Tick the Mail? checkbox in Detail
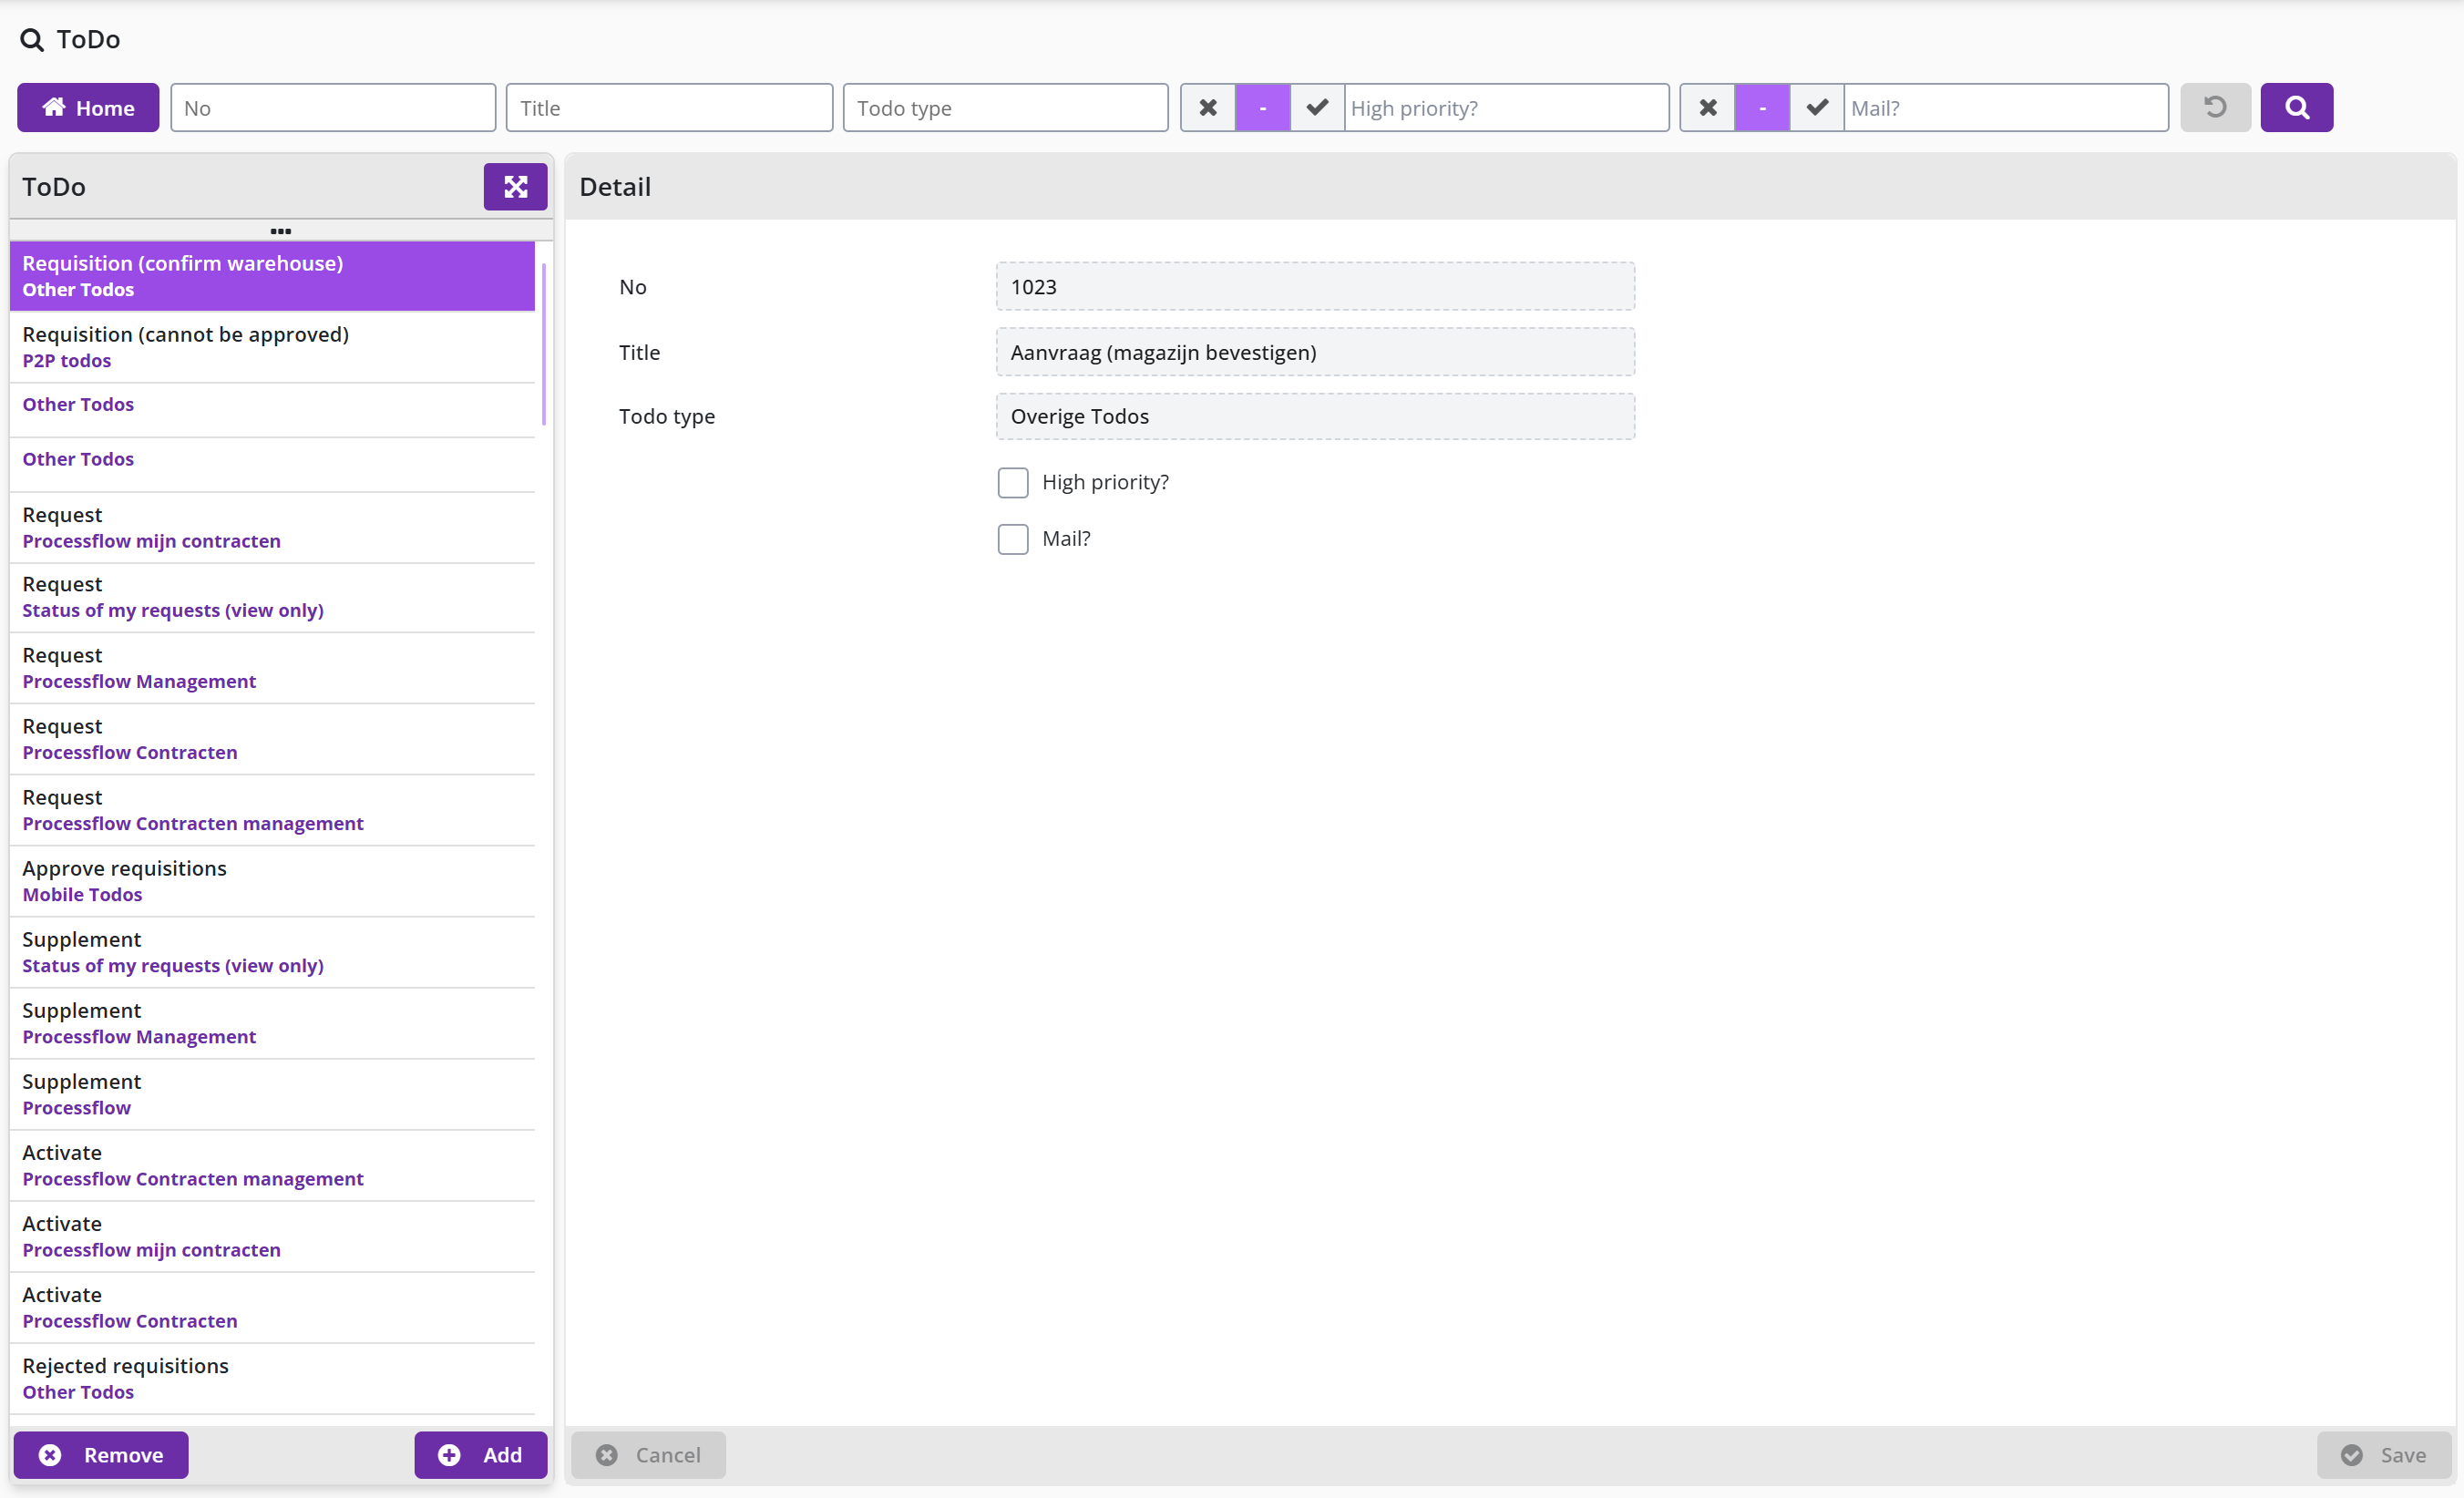The image size is (2464, 1498). tap(1013, 539)
